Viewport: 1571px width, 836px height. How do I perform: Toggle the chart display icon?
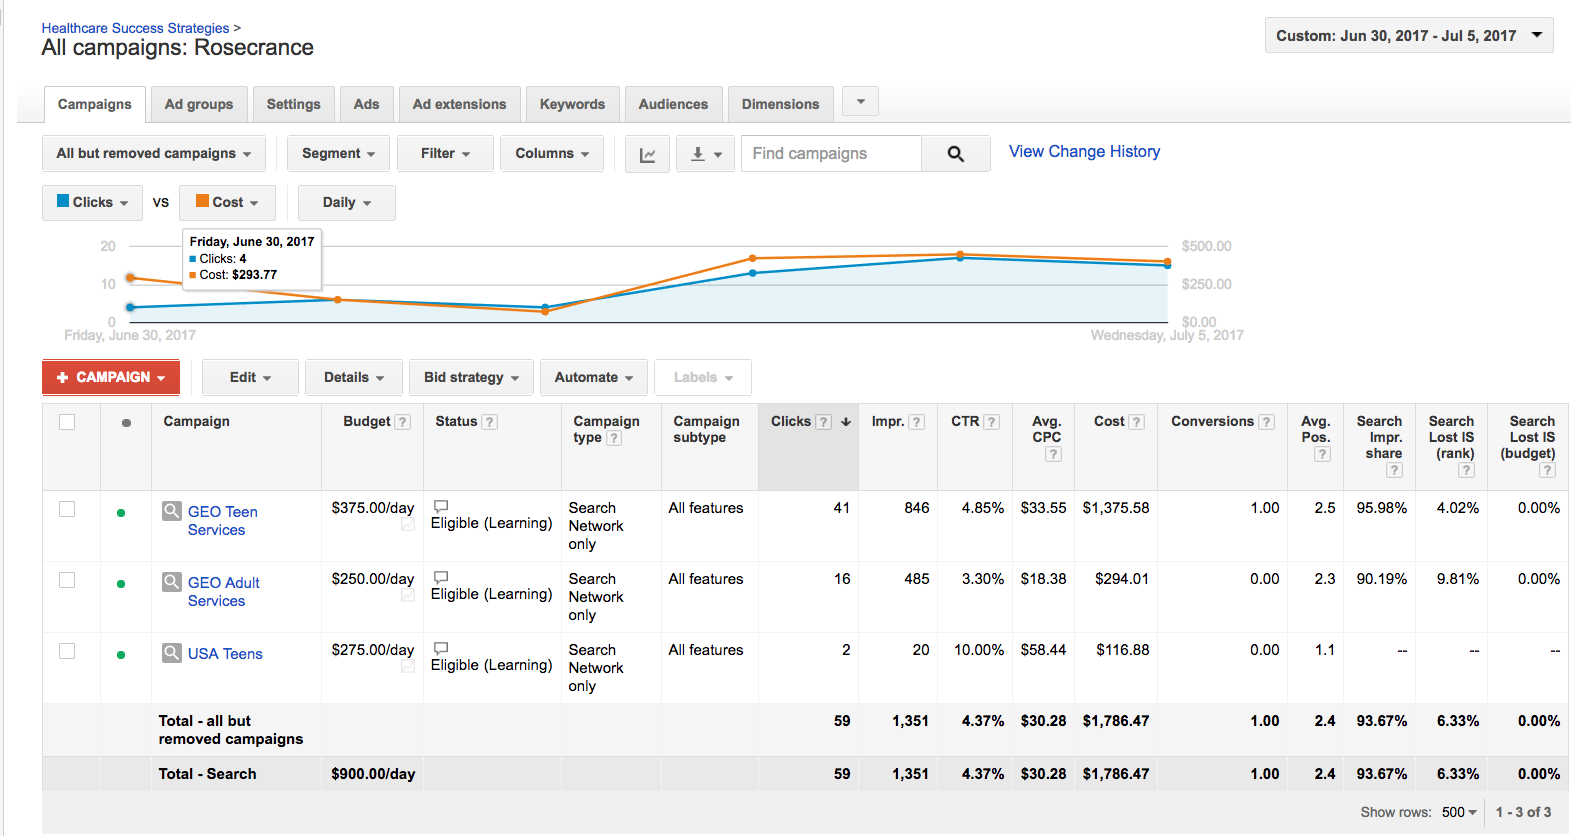click(647, 154)
